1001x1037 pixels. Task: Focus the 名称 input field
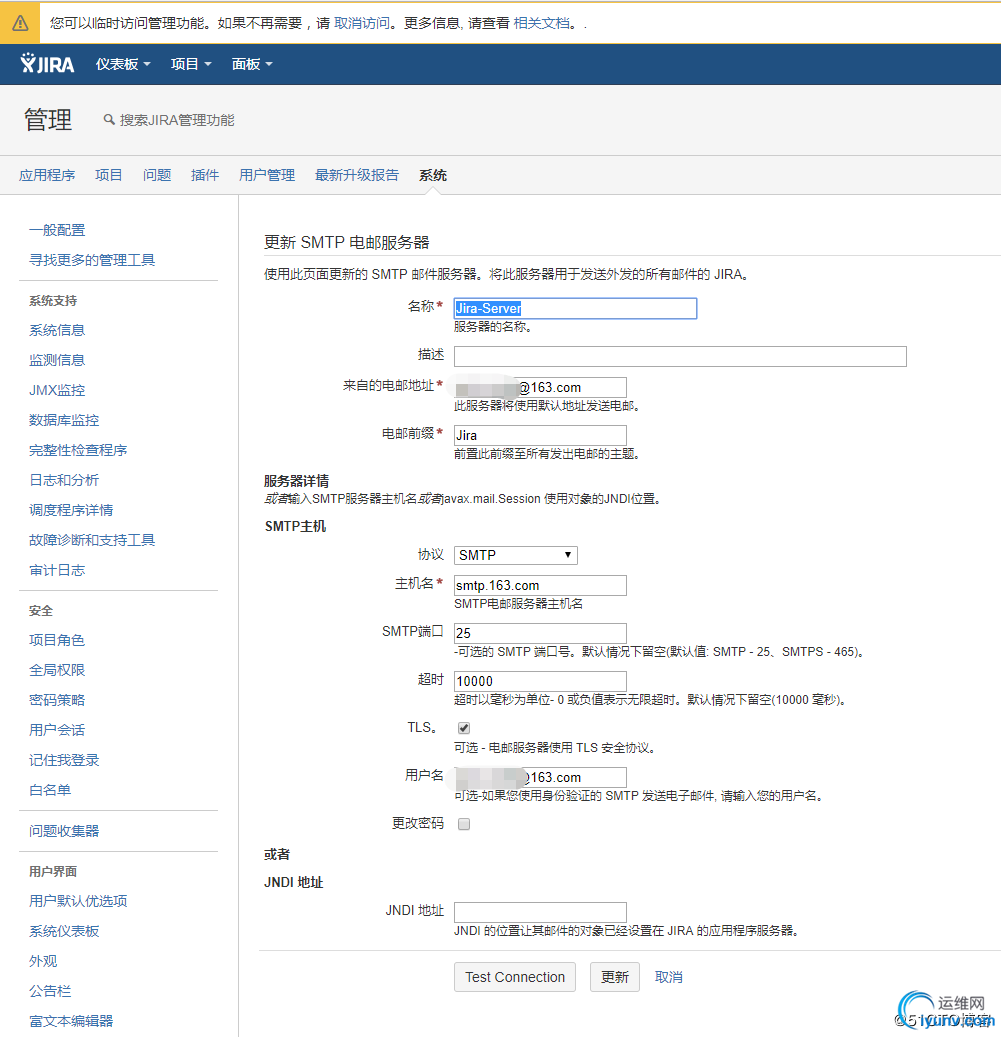tap(575, 308)
